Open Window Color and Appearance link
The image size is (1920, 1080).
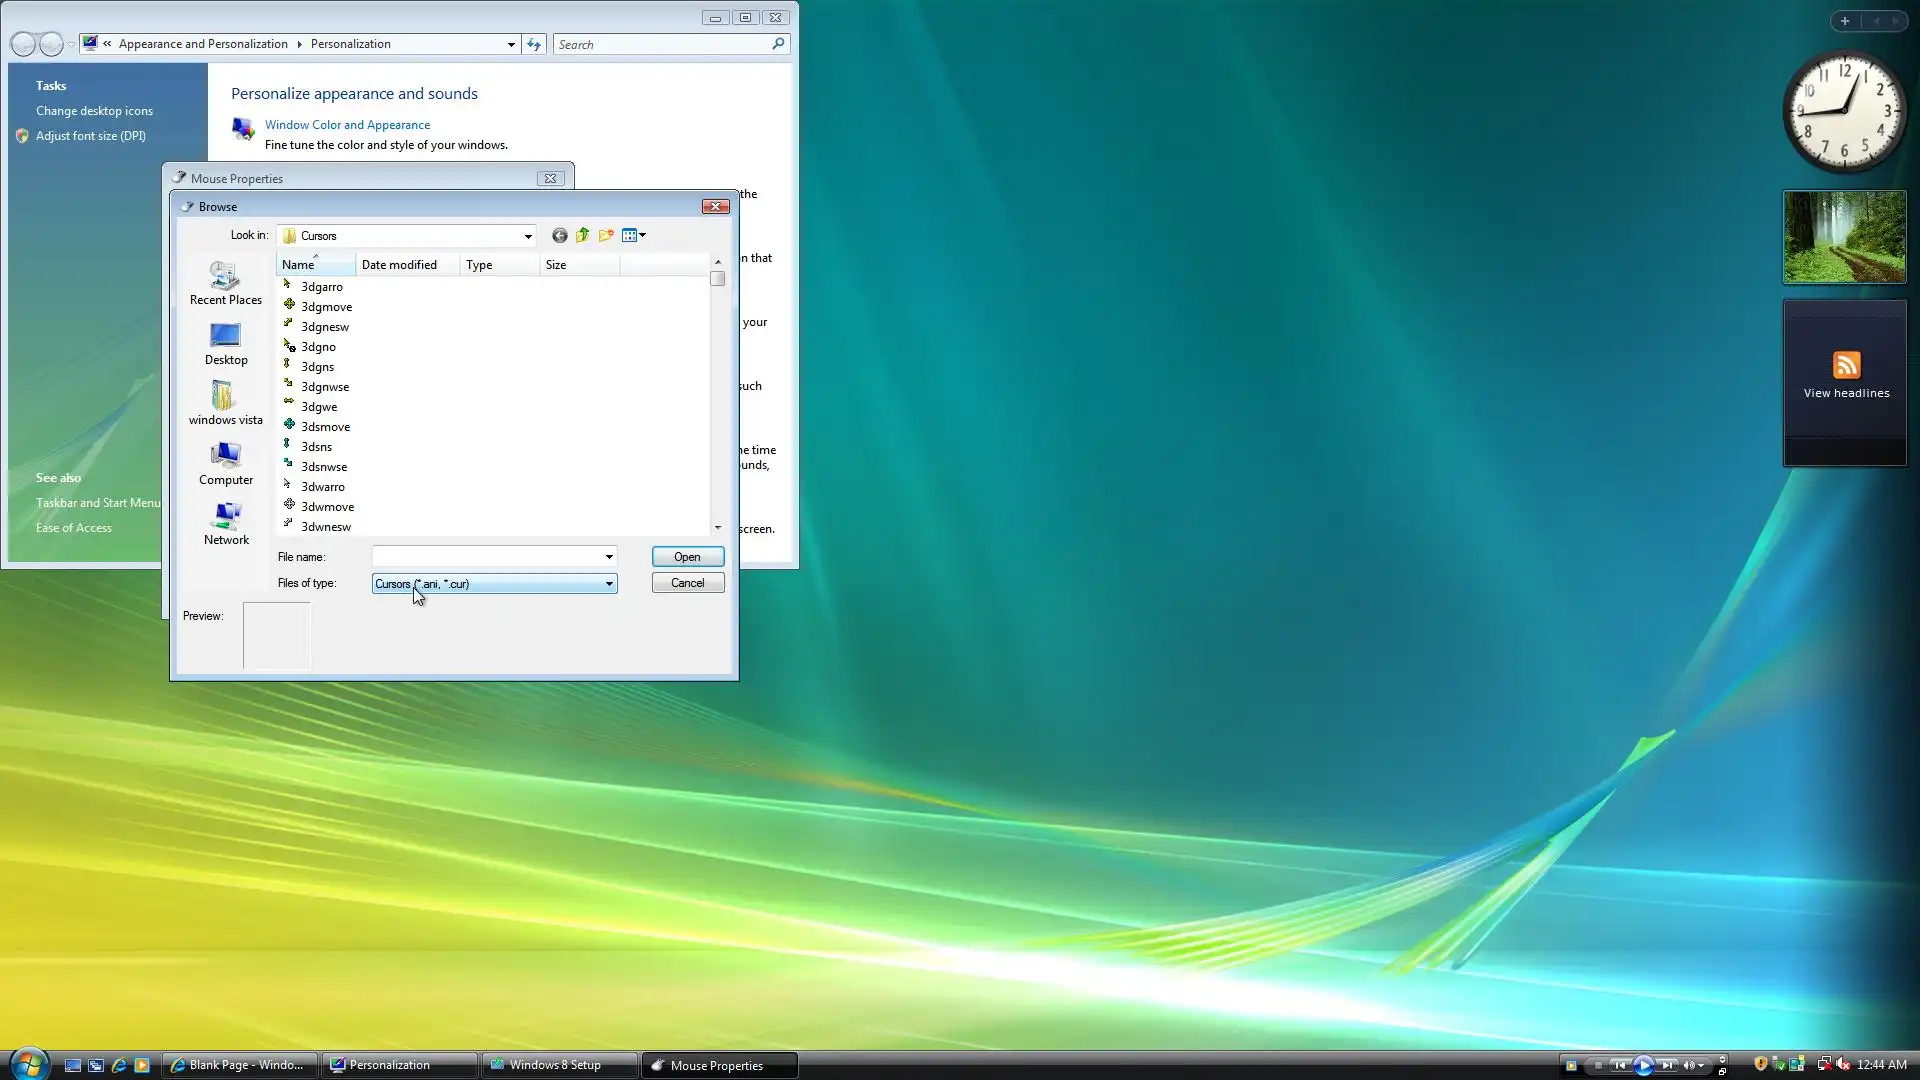(x=347, y=125)
